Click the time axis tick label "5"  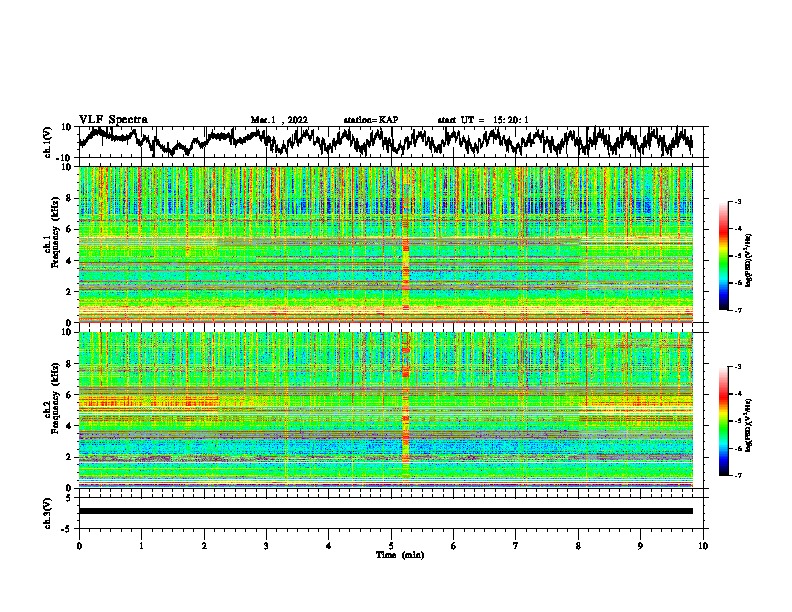coord(391,546)
